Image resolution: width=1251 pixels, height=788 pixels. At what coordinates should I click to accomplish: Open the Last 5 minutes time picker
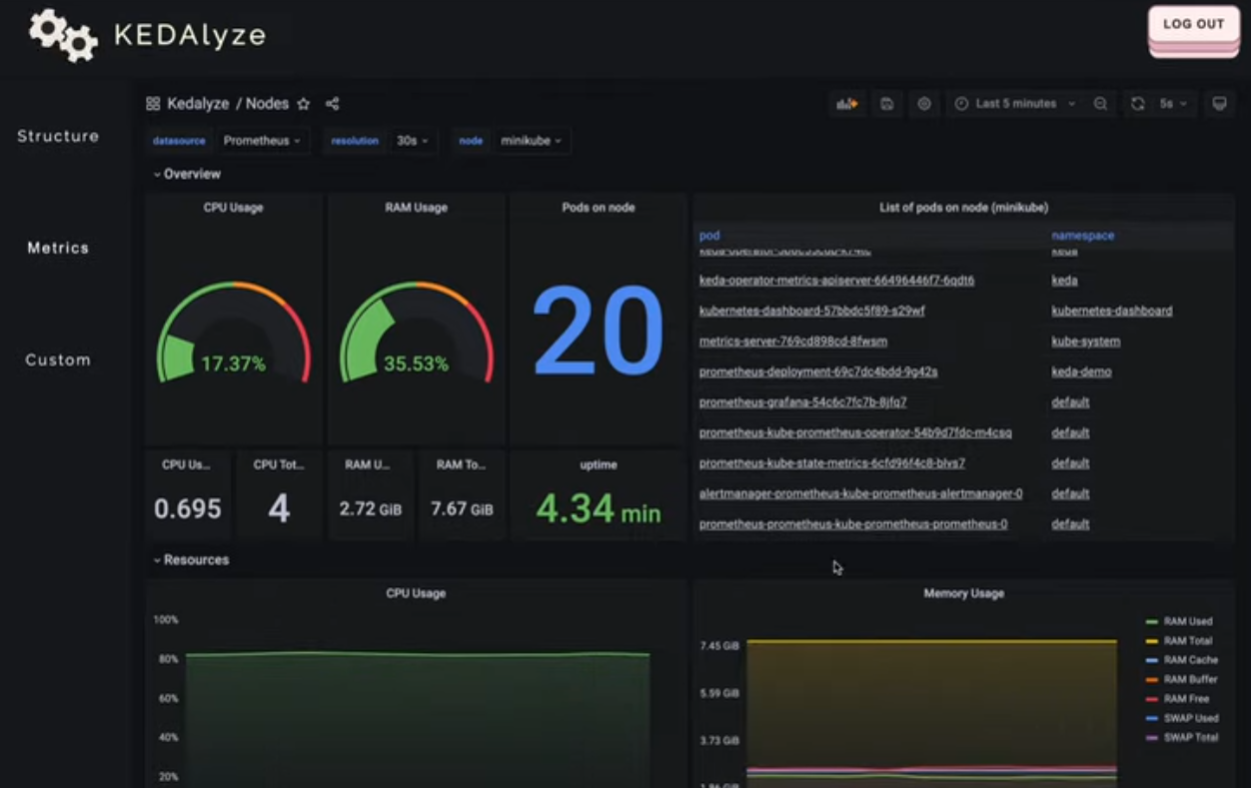tap(1016, 104)
